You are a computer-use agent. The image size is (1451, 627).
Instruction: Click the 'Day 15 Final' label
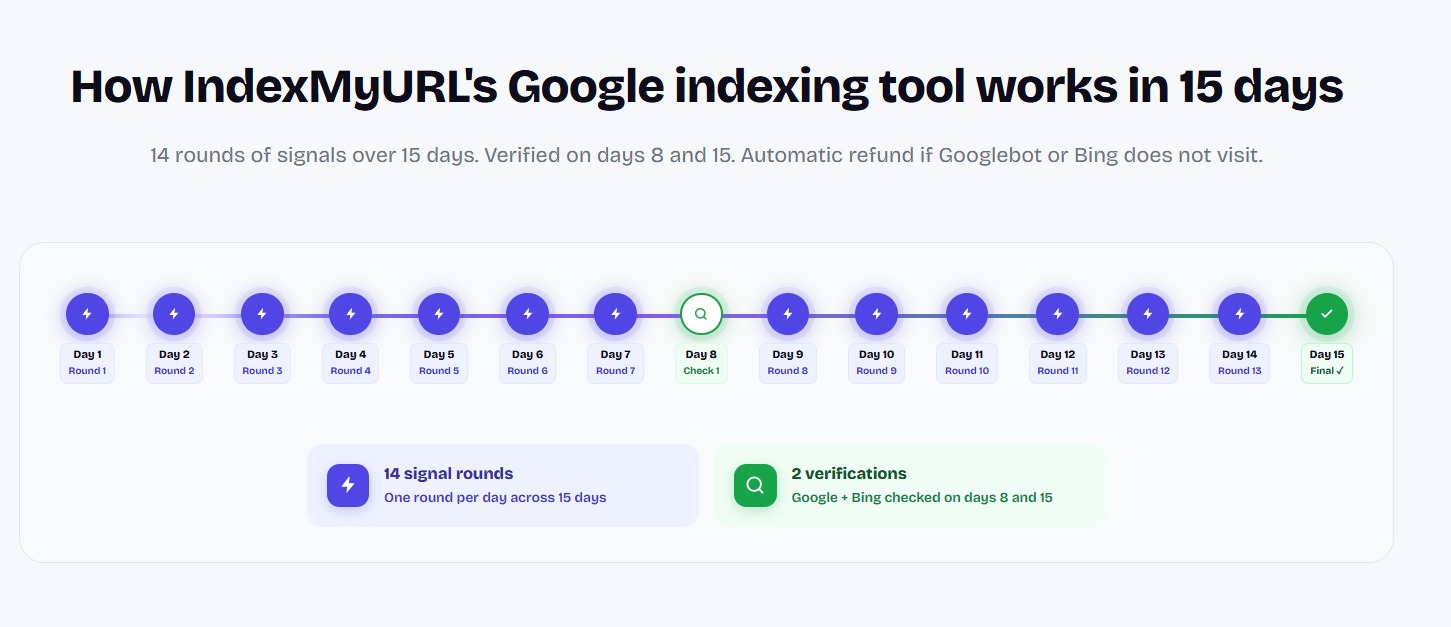point(1327,363)
